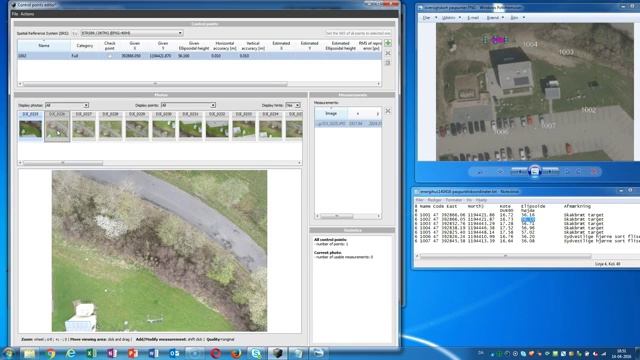
Task: Rotate image counterclockwise in Photo Viewer
Action: tap(567, 172)
